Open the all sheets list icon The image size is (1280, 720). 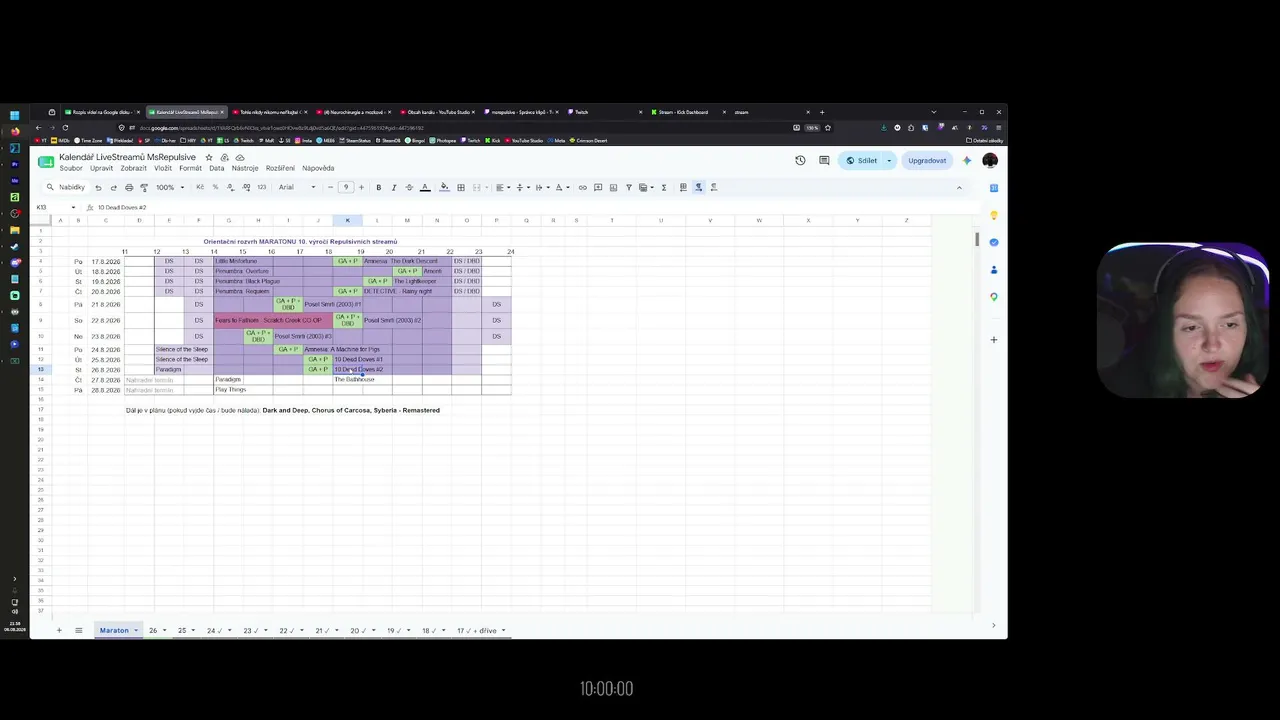(x=78, y=631)
